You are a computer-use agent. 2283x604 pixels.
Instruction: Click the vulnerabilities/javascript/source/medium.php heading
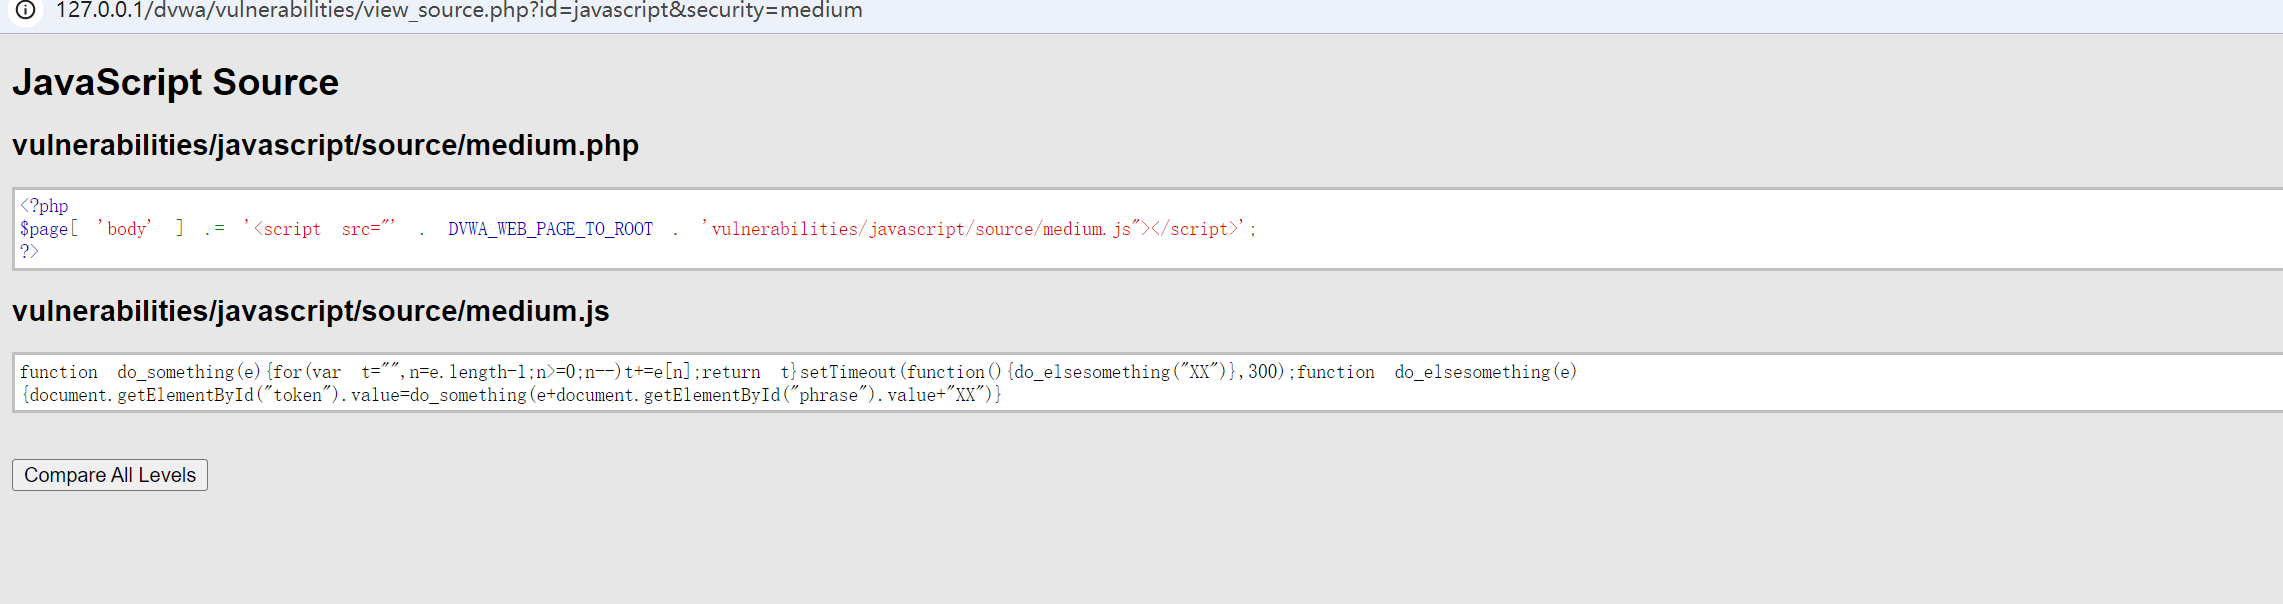click(325, 145)
